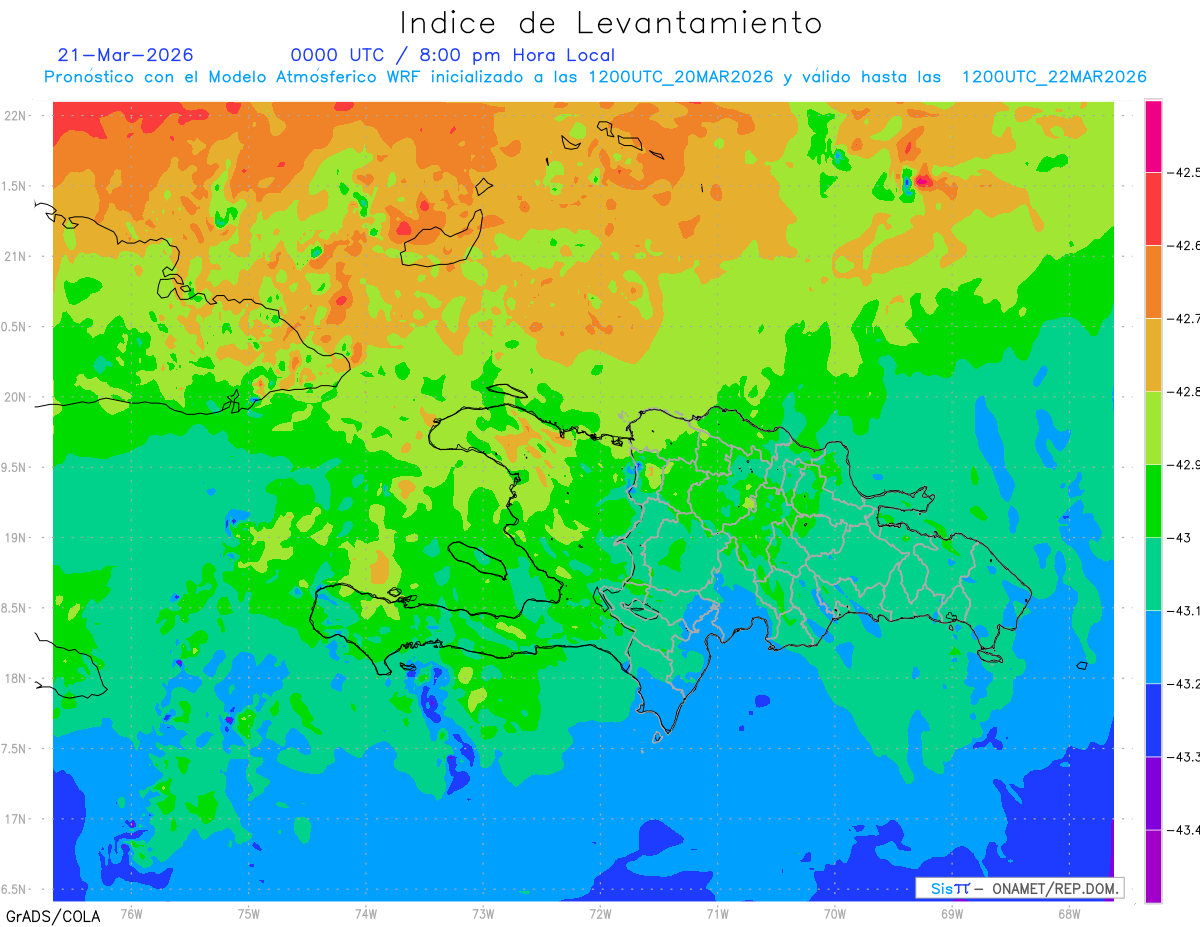Click the 1200UTC_22MAR2026 valid-until text
Viewport: 1200px width, 927px height.
(x=1054, y=77)
